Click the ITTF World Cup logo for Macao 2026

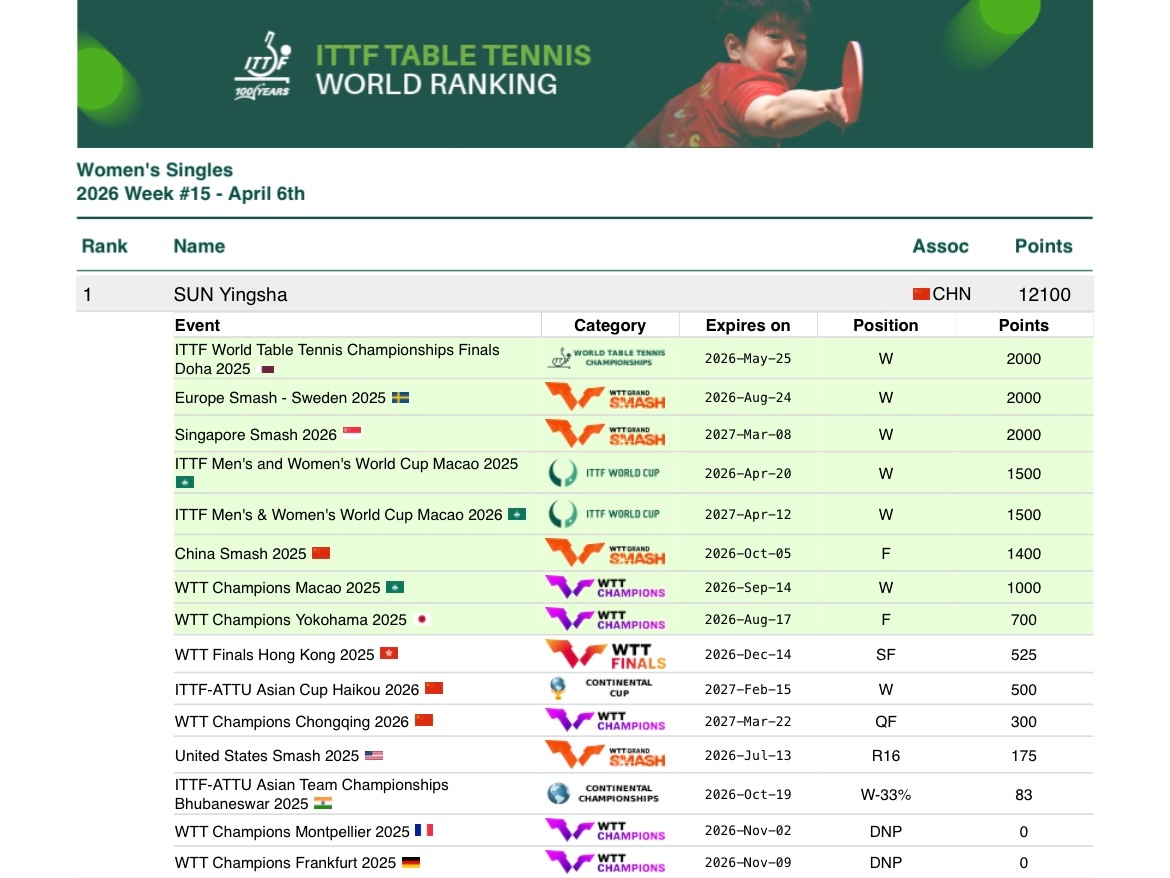coord(604,514)
